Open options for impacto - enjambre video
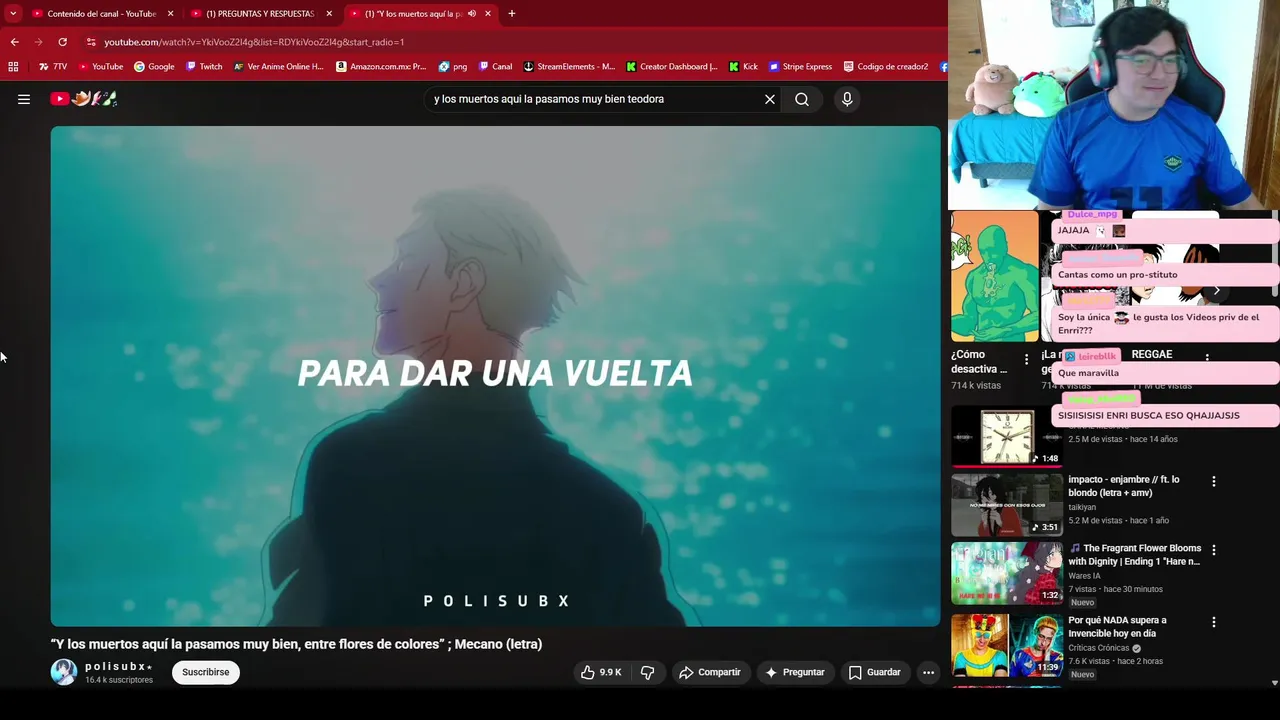Viewport: 1280px width, 720px height. [1214, 481]
